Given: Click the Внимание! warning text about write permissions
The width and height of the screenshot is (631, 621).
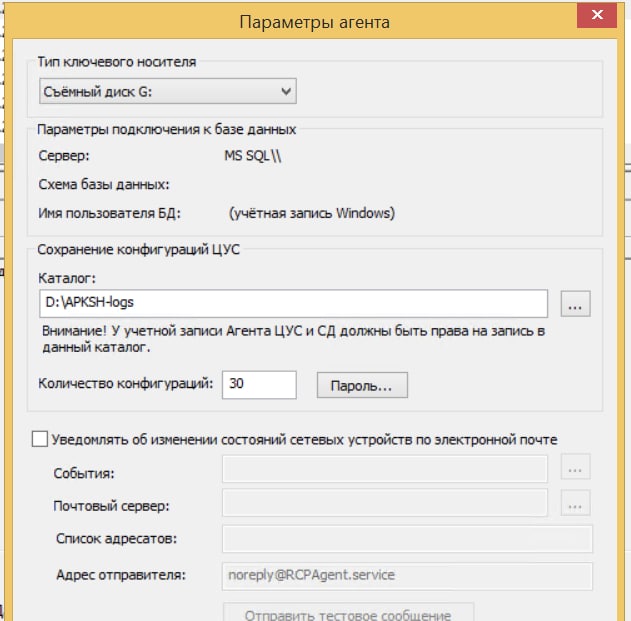Looking at the screenshot, I should pyautogui.click(x=293, y=339).
